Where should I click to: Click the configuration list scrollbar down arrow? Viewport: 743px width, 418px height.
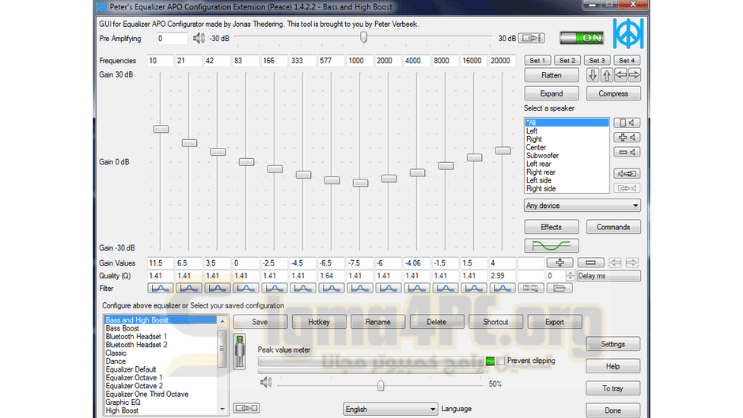tap(222, 409)
